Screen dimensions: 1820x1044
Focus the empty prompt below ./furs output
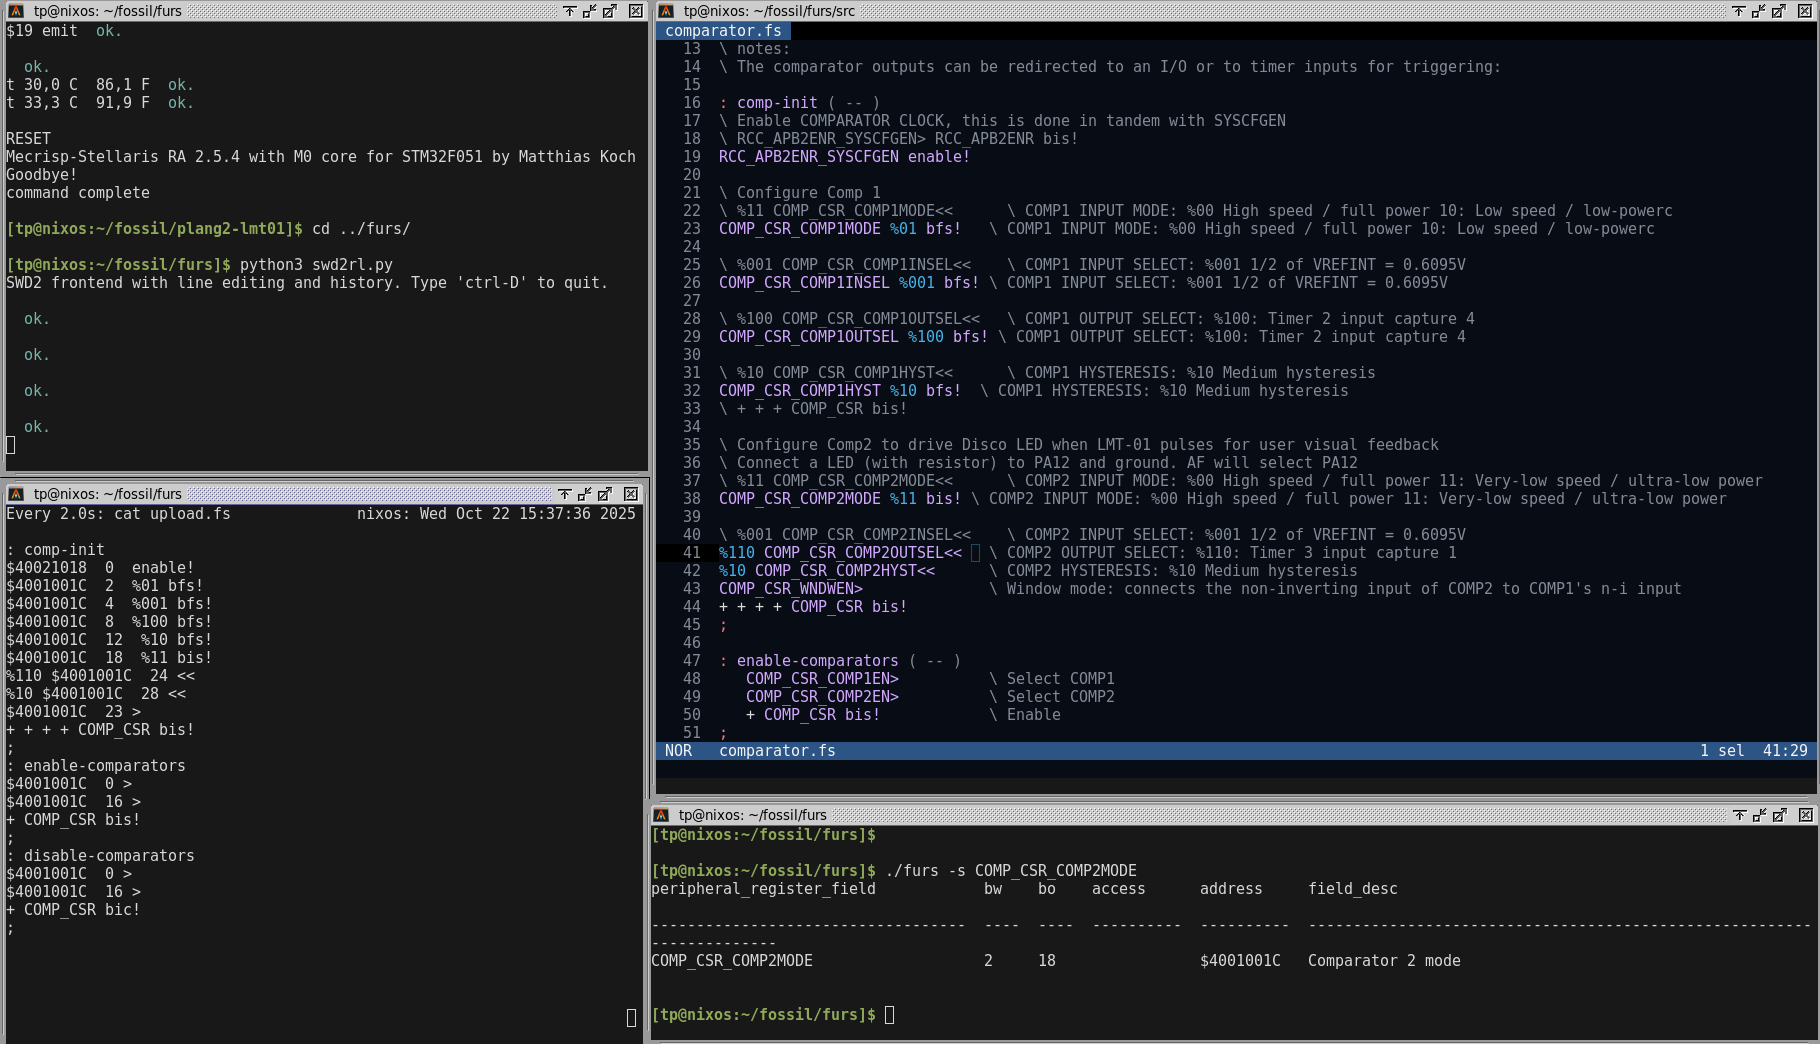889,1015
